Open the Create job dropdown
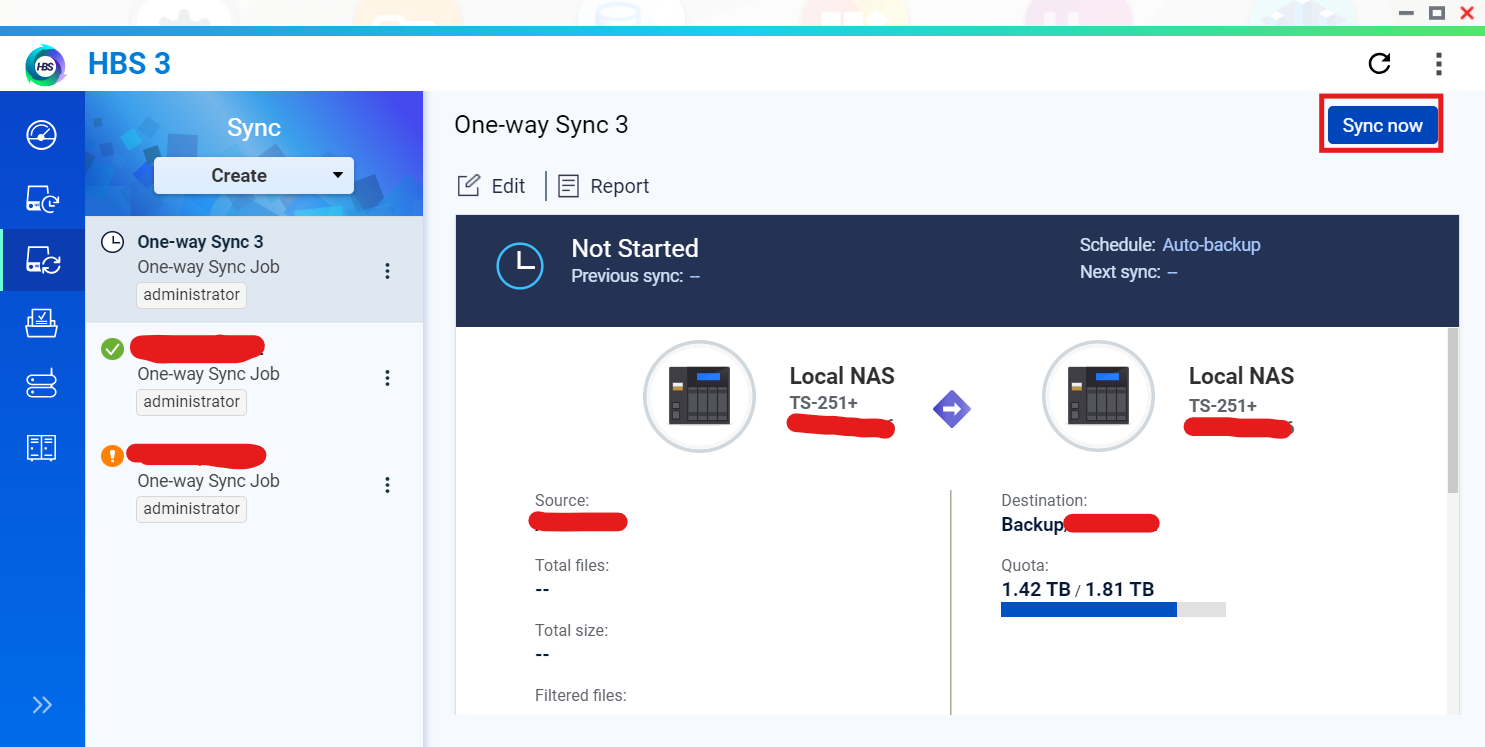 (254, 175)
